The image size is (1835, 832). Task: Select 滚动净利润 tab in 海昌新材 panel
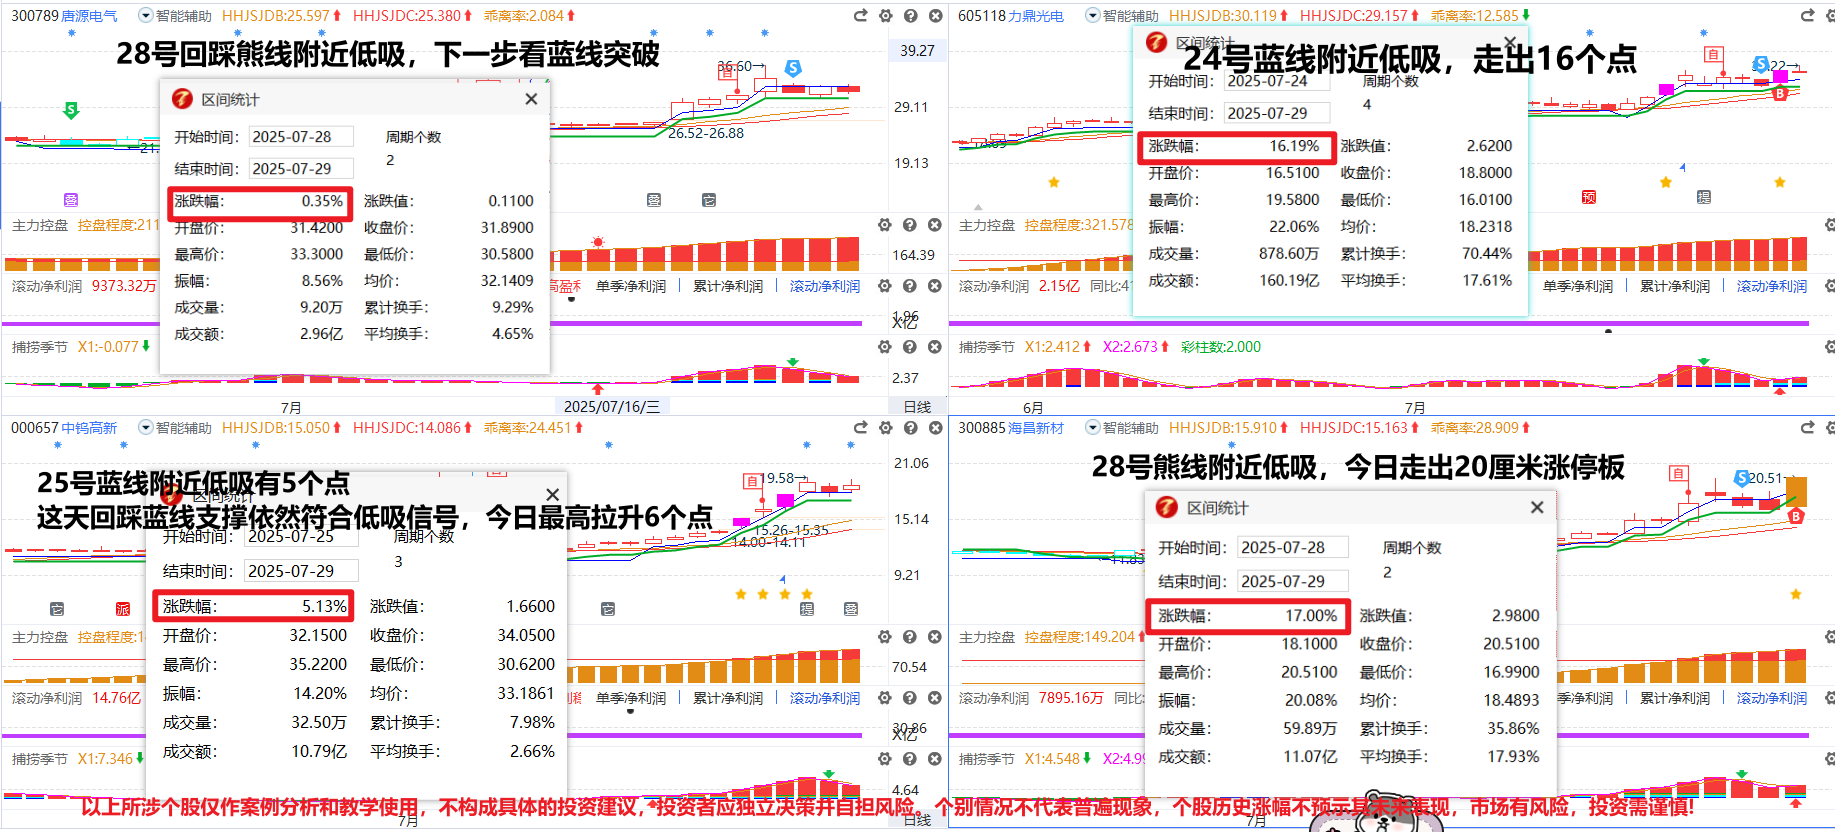point(1772,698)
